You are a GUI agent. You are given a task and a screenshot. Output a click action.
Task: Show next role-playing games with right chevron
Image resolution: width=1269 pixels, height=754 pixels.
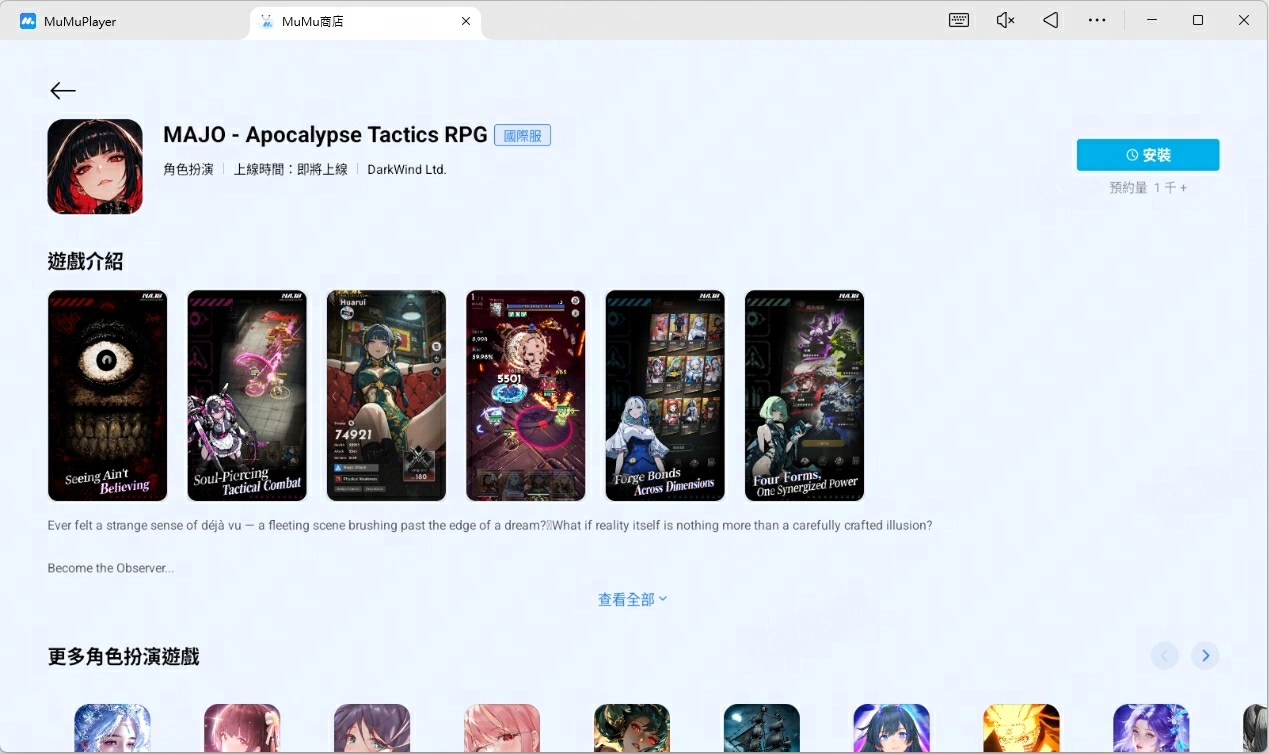tap(1205, 655)
